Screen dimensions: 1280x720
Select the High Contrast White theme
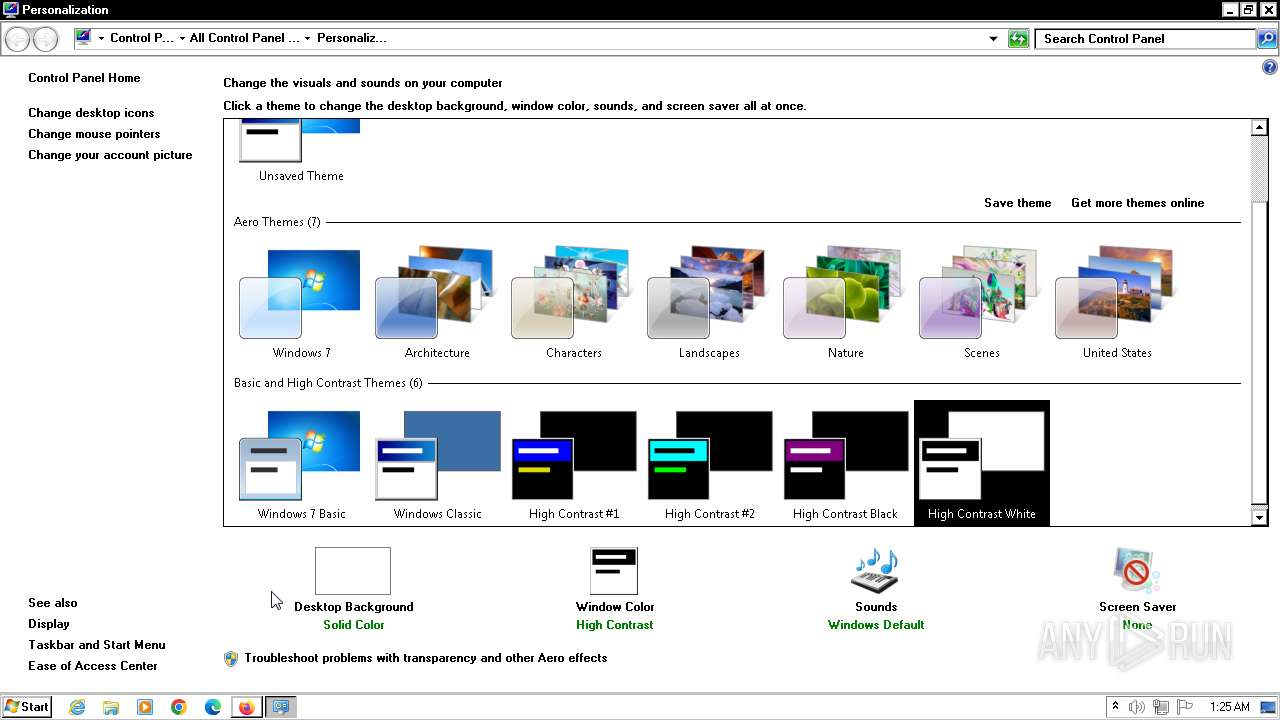981,462
